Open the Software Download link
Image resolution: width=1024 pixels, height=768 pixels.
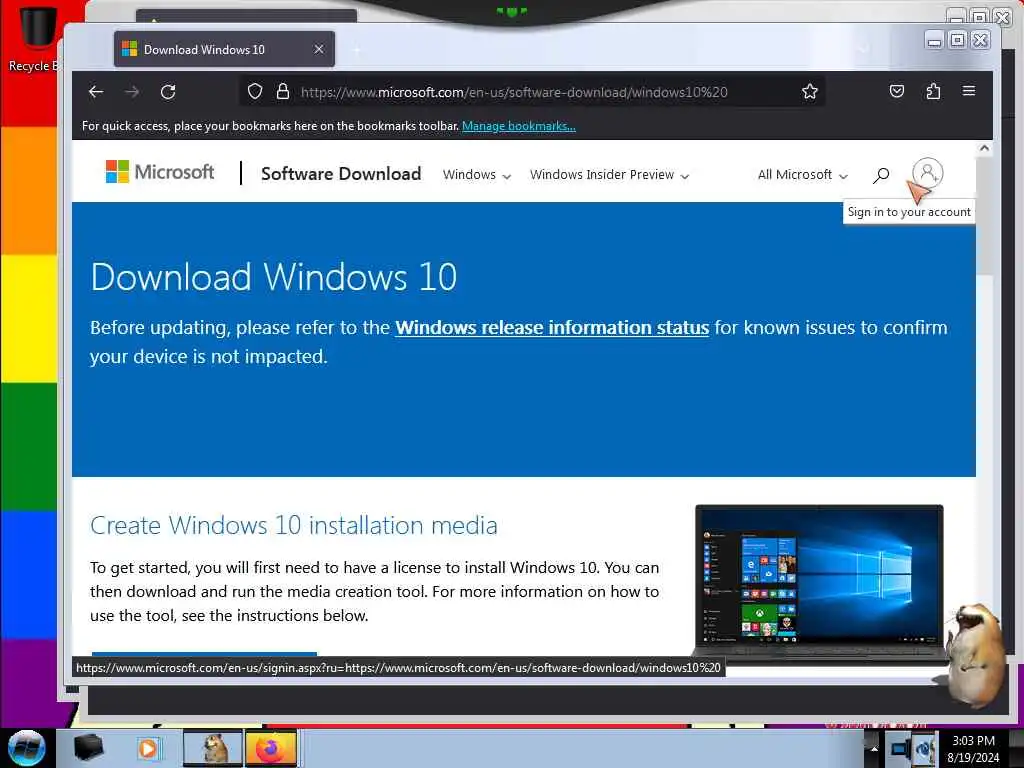pos(341,174)
